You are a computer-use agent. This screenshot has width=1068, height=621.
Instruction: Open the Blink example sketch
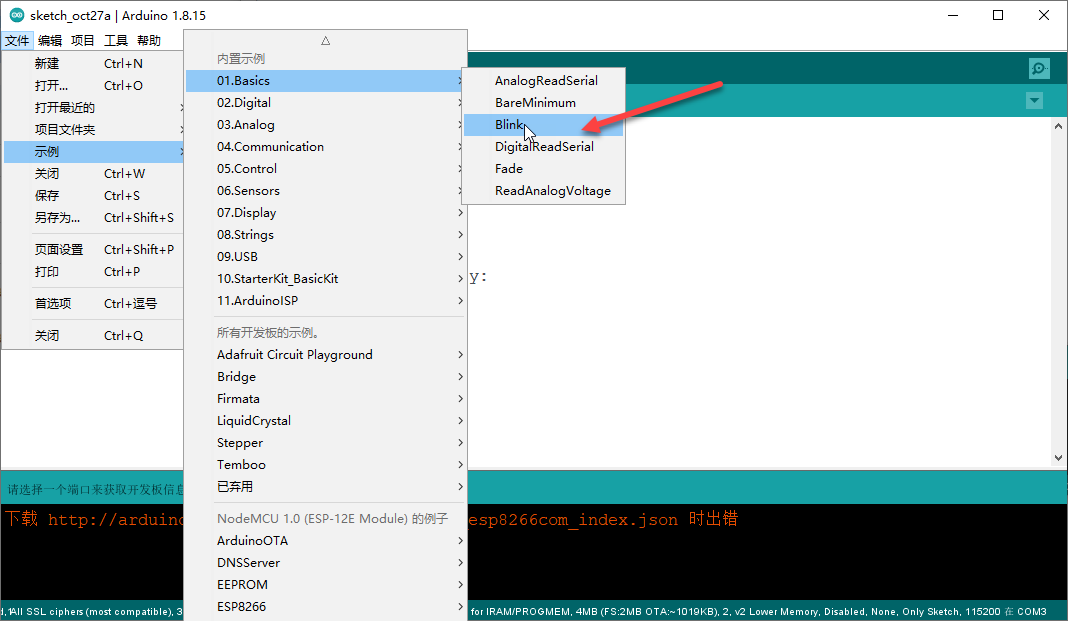(544, 125)
